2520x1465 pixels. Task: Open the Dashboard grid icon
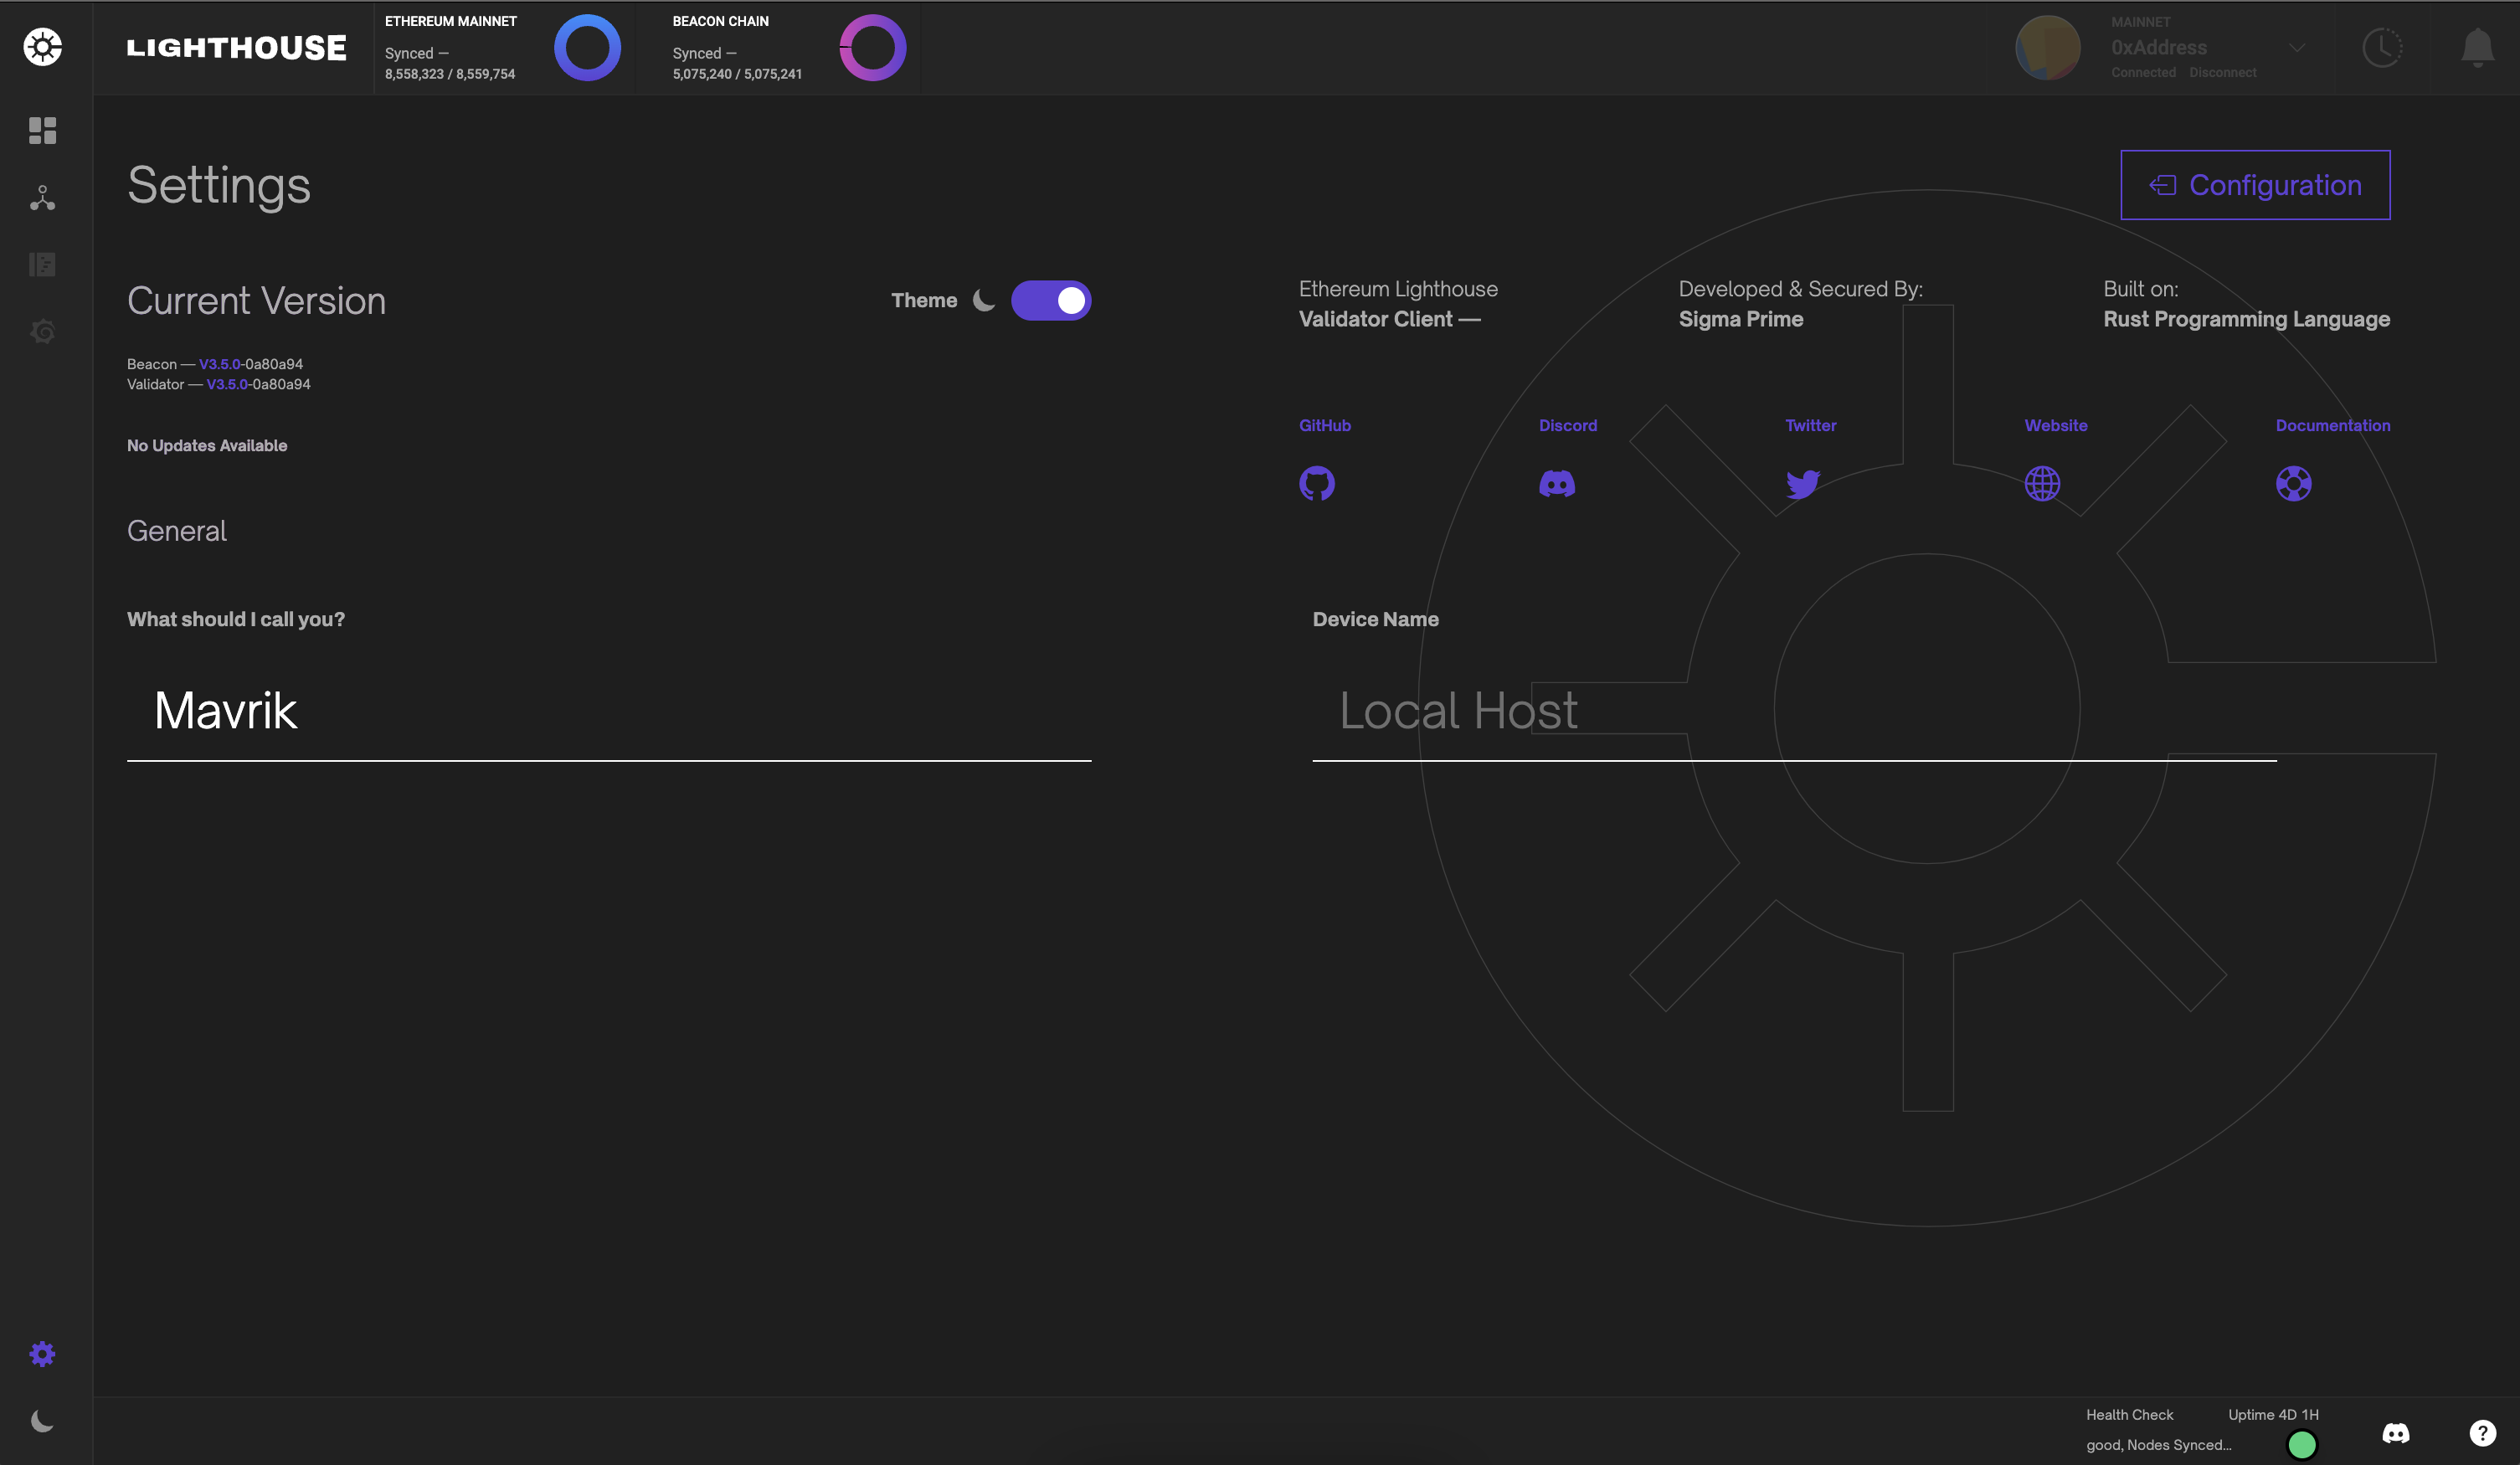42,131
